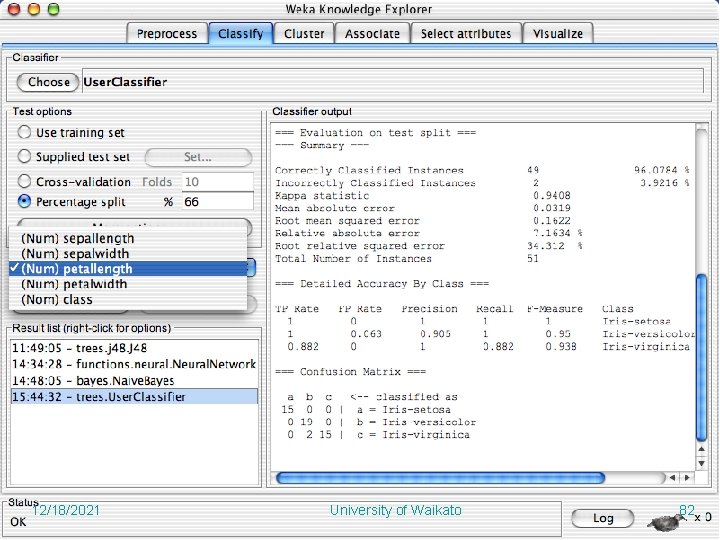The height and width of the screenshot is (540, 720).
Task: Go to the Associate tab
Action: pyautogui.click(x=372, y=34)
